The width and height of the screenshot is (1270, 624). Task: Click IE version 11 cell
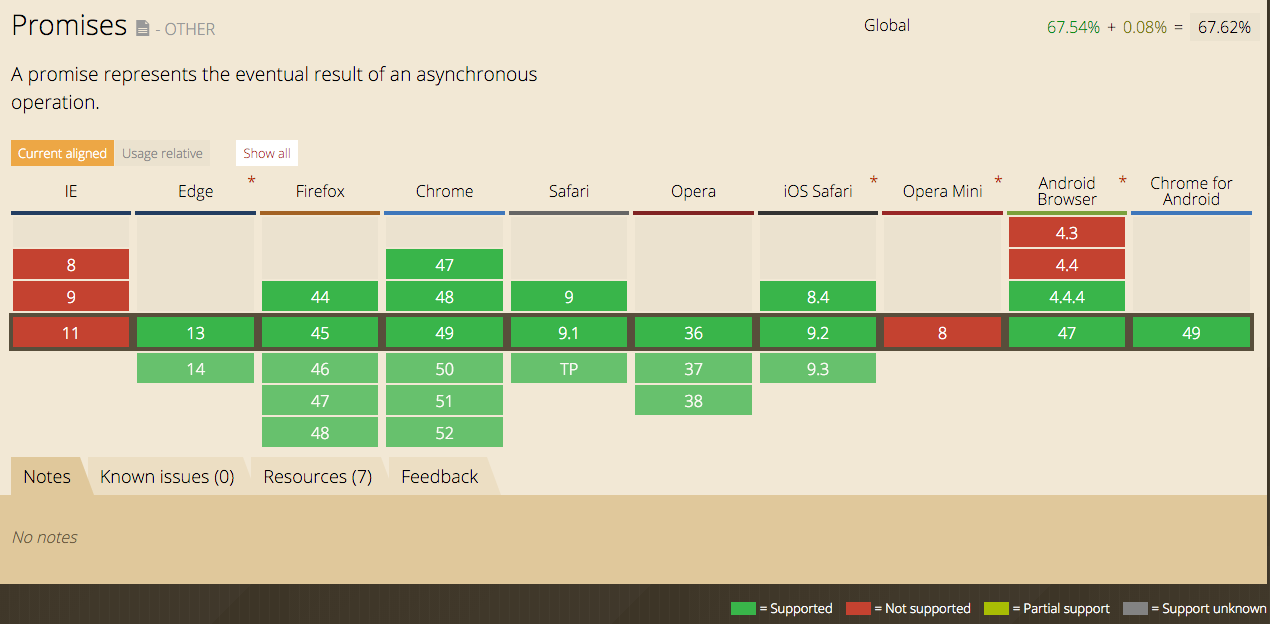[71, 333]
